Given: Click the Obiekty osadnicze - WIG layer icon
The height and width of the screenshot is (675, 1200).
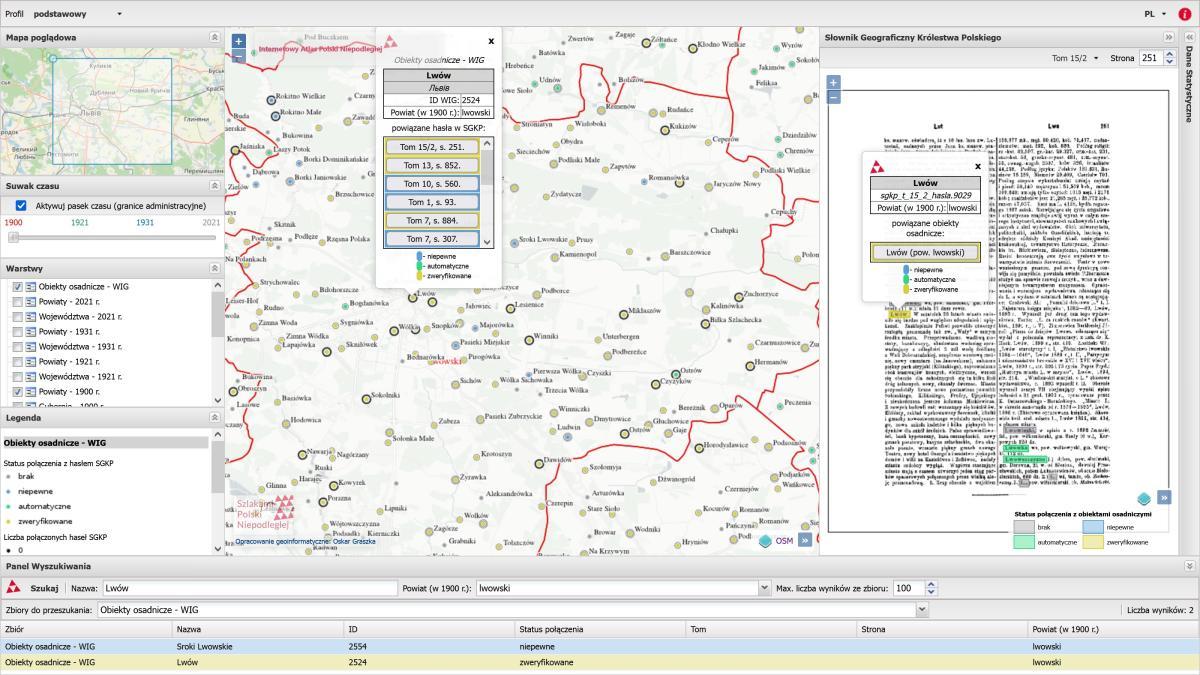Looking at the screenshot, I should pyautogui.click(x=31, y=287).
